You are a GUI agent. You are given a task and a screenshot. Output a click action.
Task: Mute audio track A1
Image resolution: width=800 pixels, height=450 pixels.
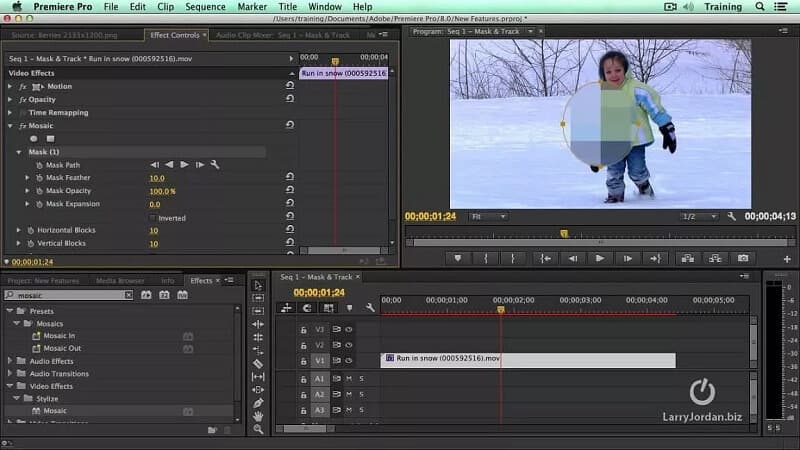(349, 379)
